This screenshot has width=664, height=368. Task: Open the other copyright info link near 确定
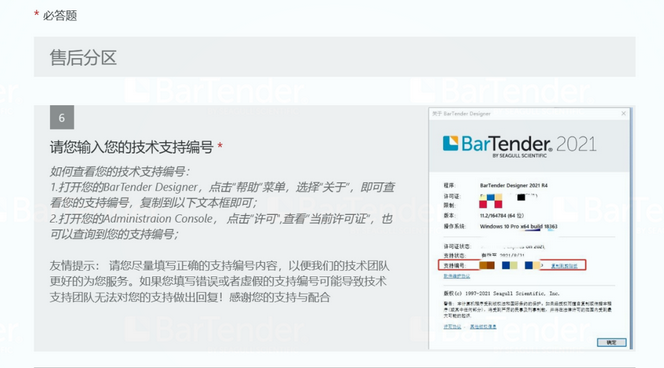(483, 326)
